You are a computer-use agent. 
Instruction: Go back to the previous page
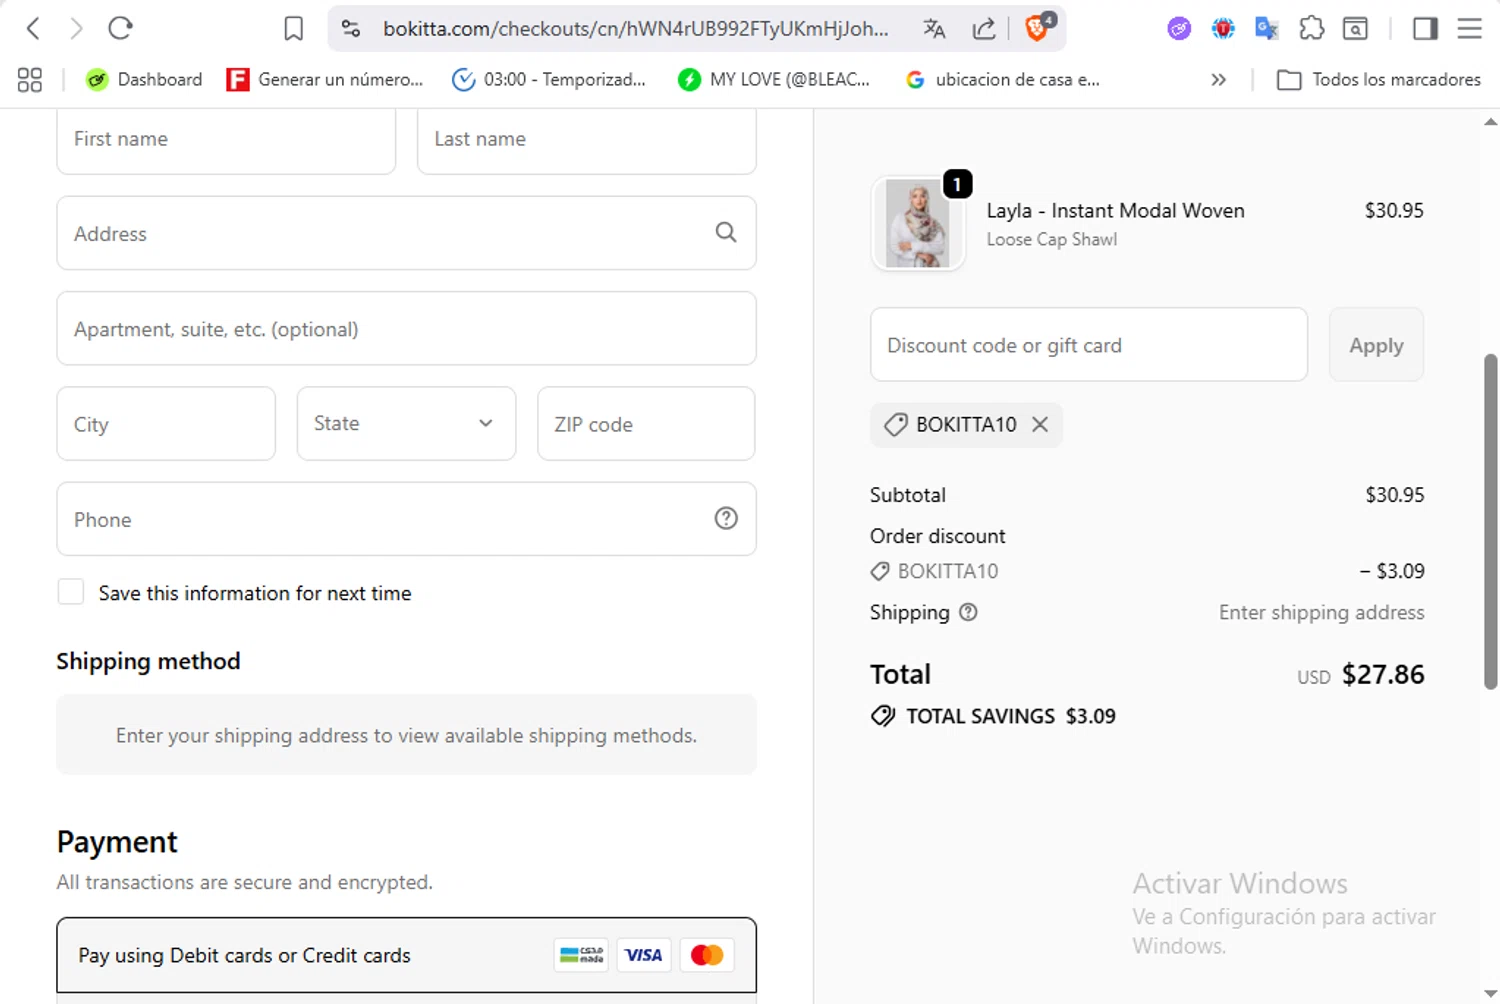click(33, 28)
